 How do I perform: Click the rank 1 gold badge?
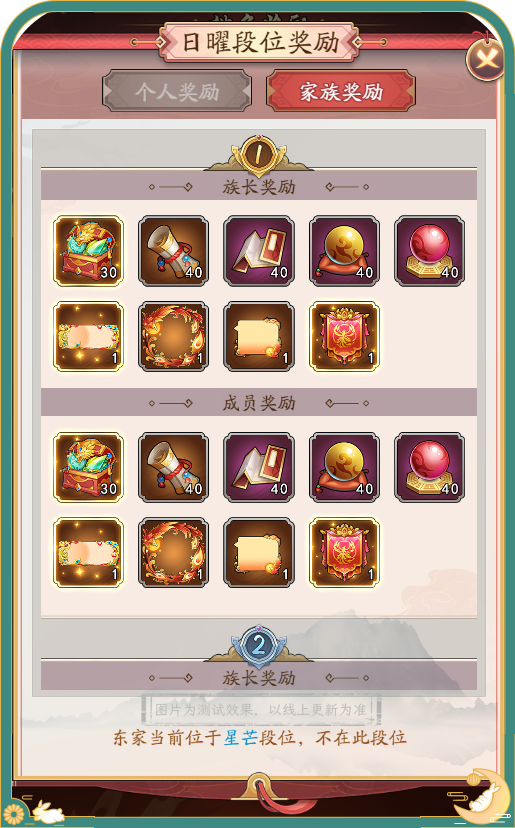click(x=259, y=154)
